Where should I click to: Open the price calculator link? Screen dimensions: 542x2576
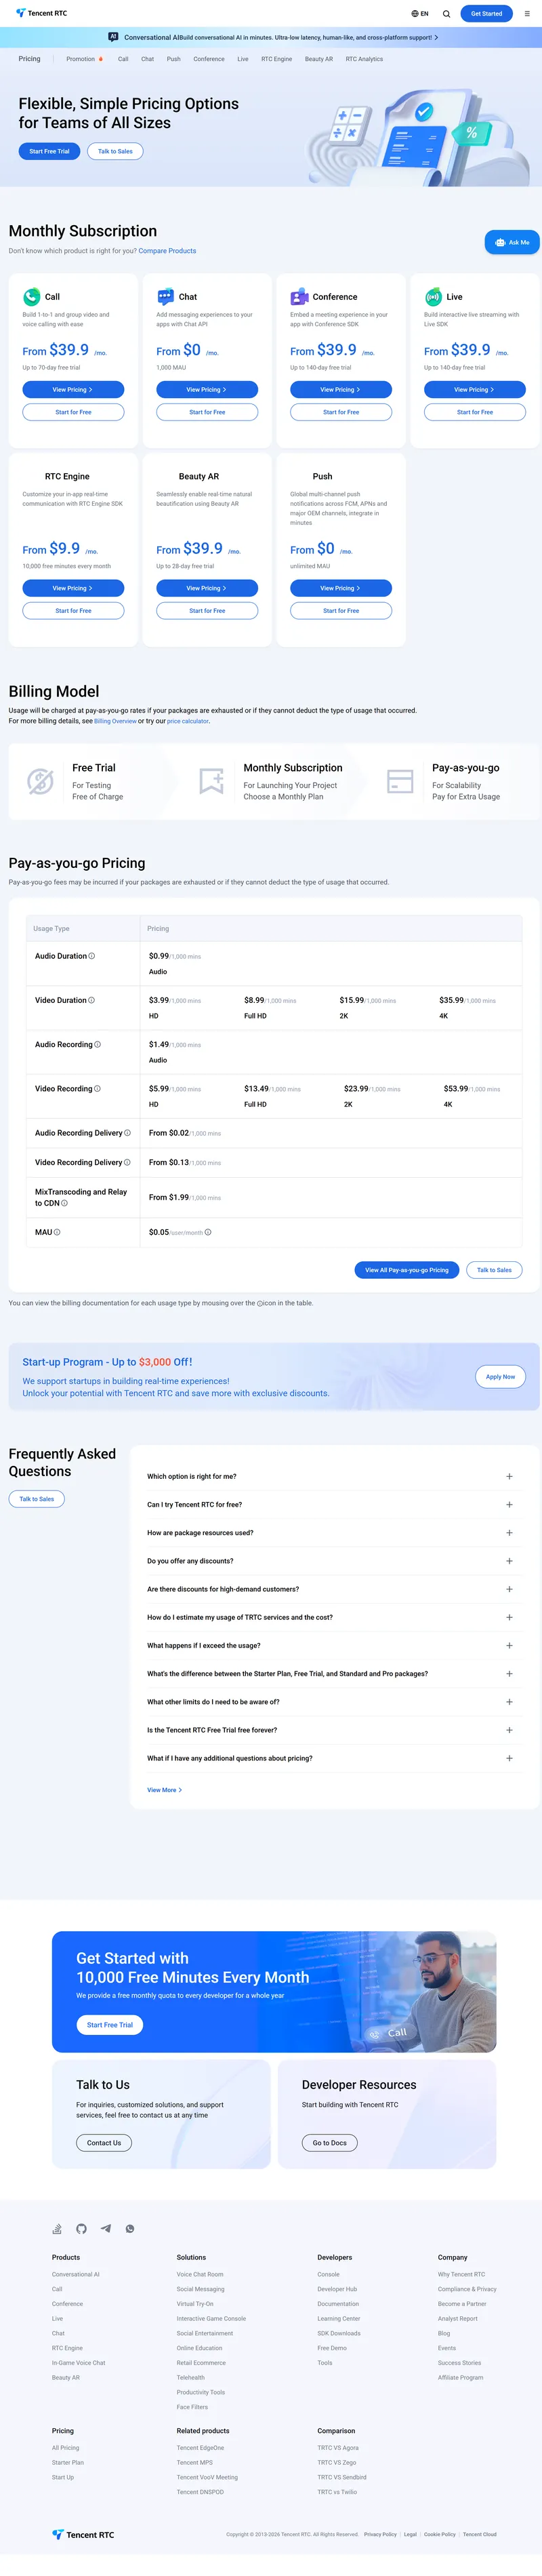pyautogui.click(x=188, y=721)
